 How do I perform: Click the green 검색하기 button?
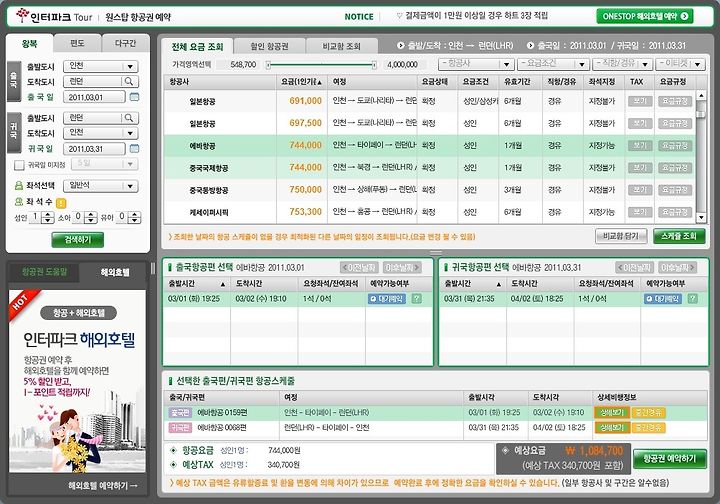(78, 240)
